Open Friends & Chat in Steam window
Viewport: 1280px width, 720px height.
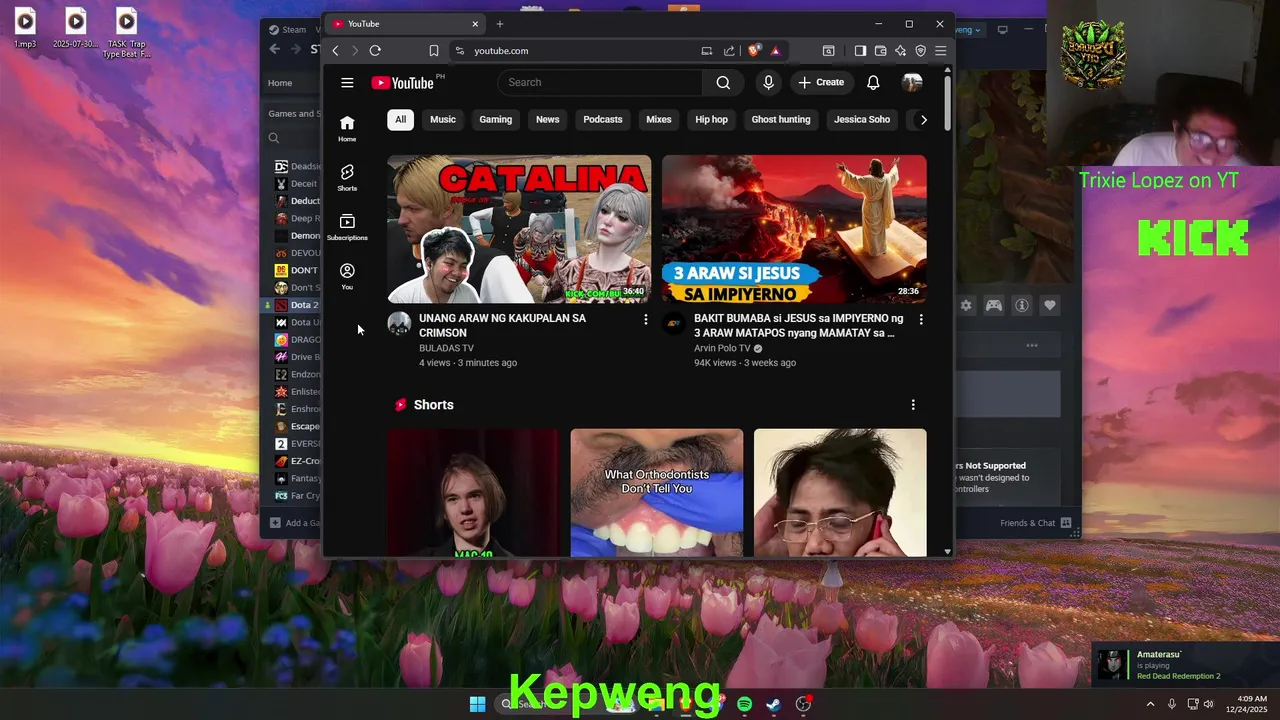click(x=1035, y=523)
